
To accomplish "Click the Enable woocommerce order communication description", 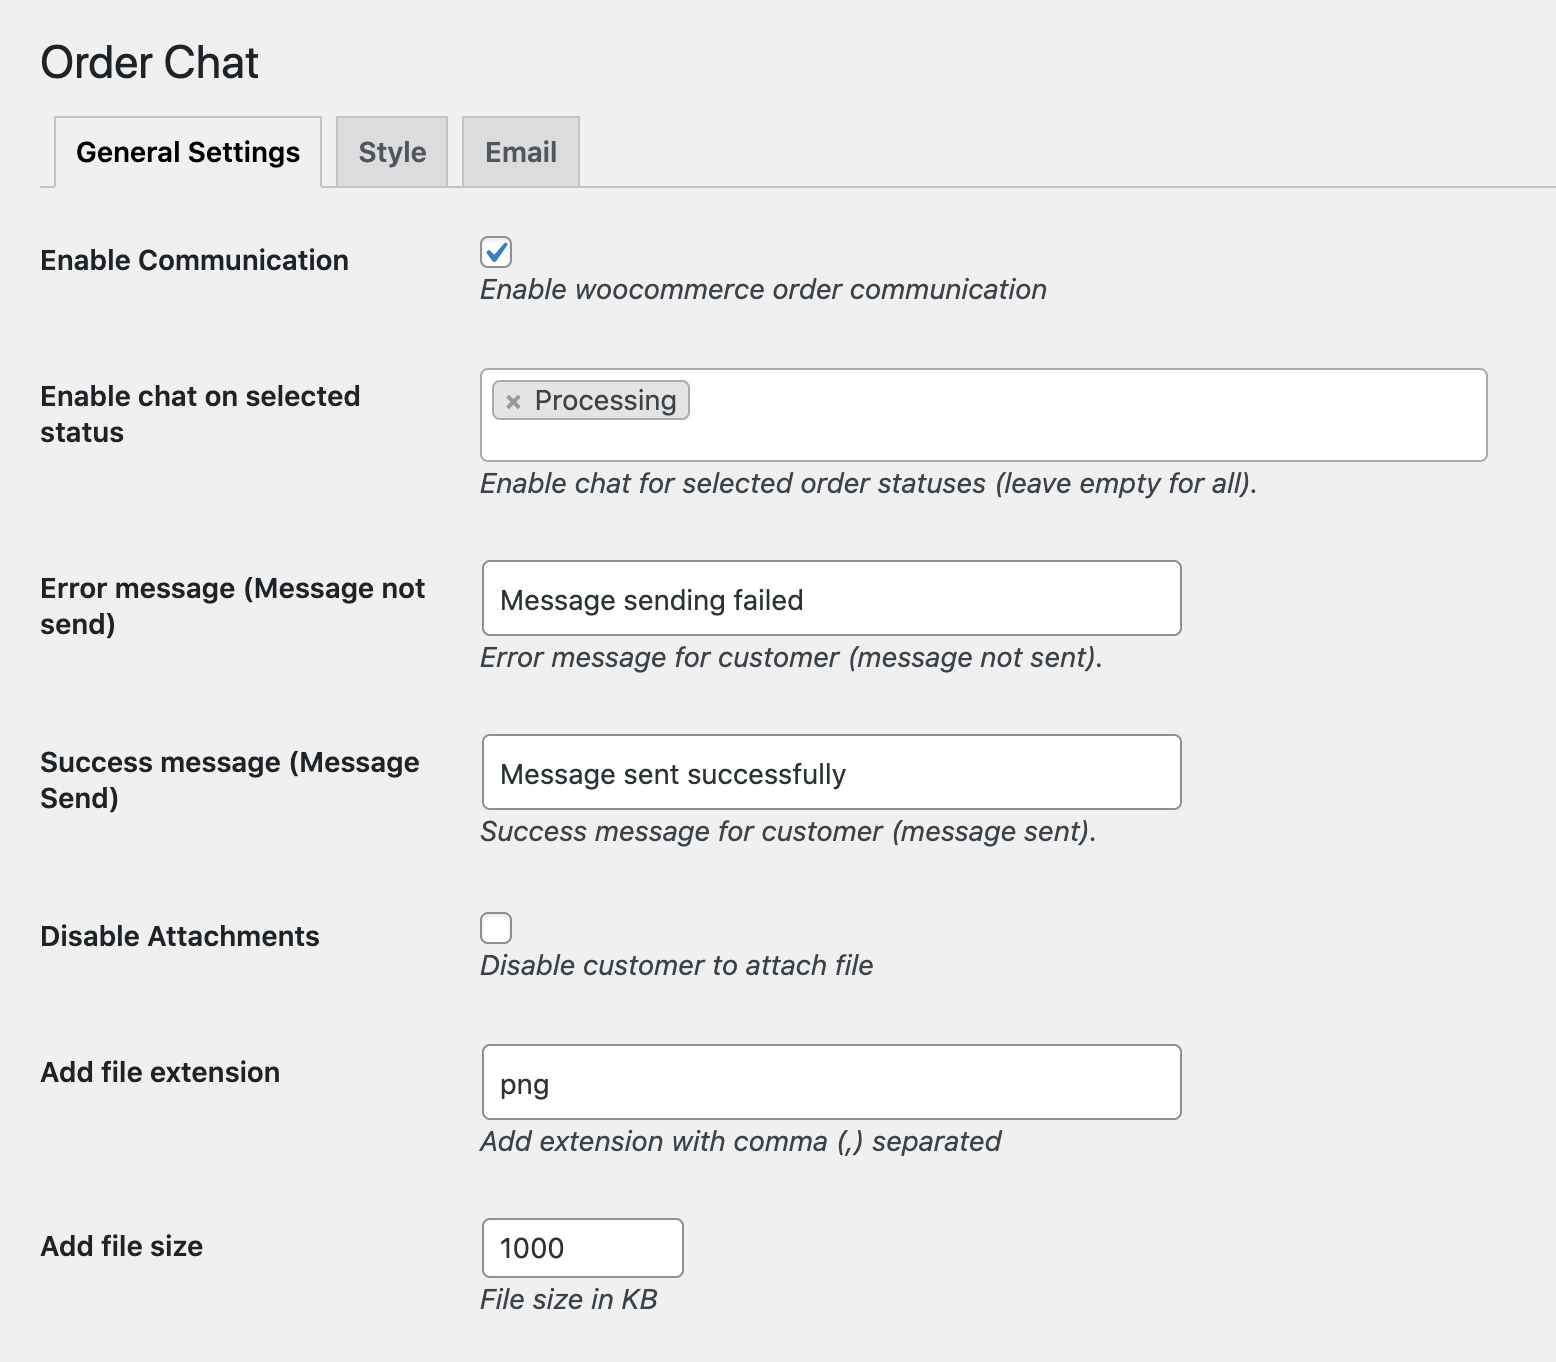I will [x=763, y=289].
